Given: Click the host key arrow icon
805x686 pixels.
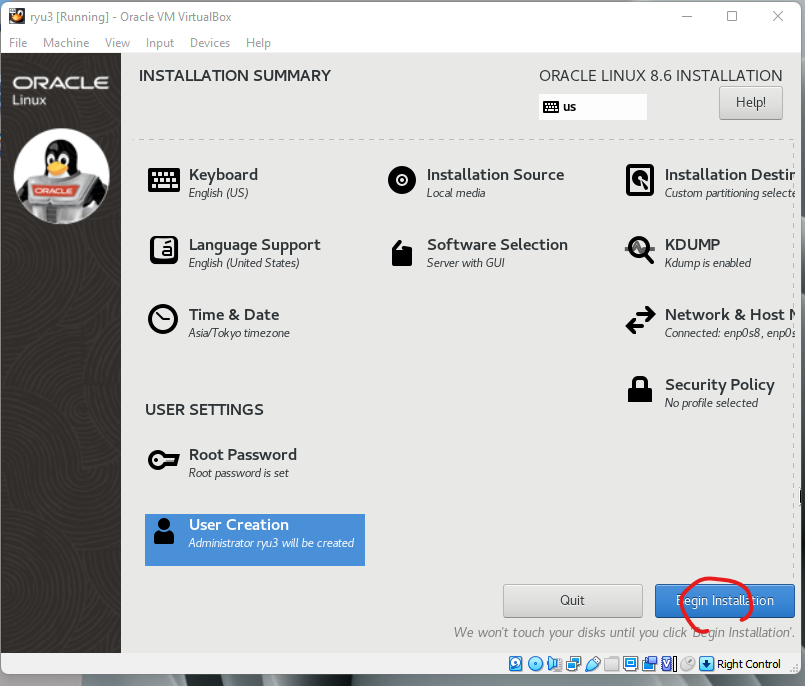Looking at the screenshot, I should pyautogui.click(x=706, y=663).
